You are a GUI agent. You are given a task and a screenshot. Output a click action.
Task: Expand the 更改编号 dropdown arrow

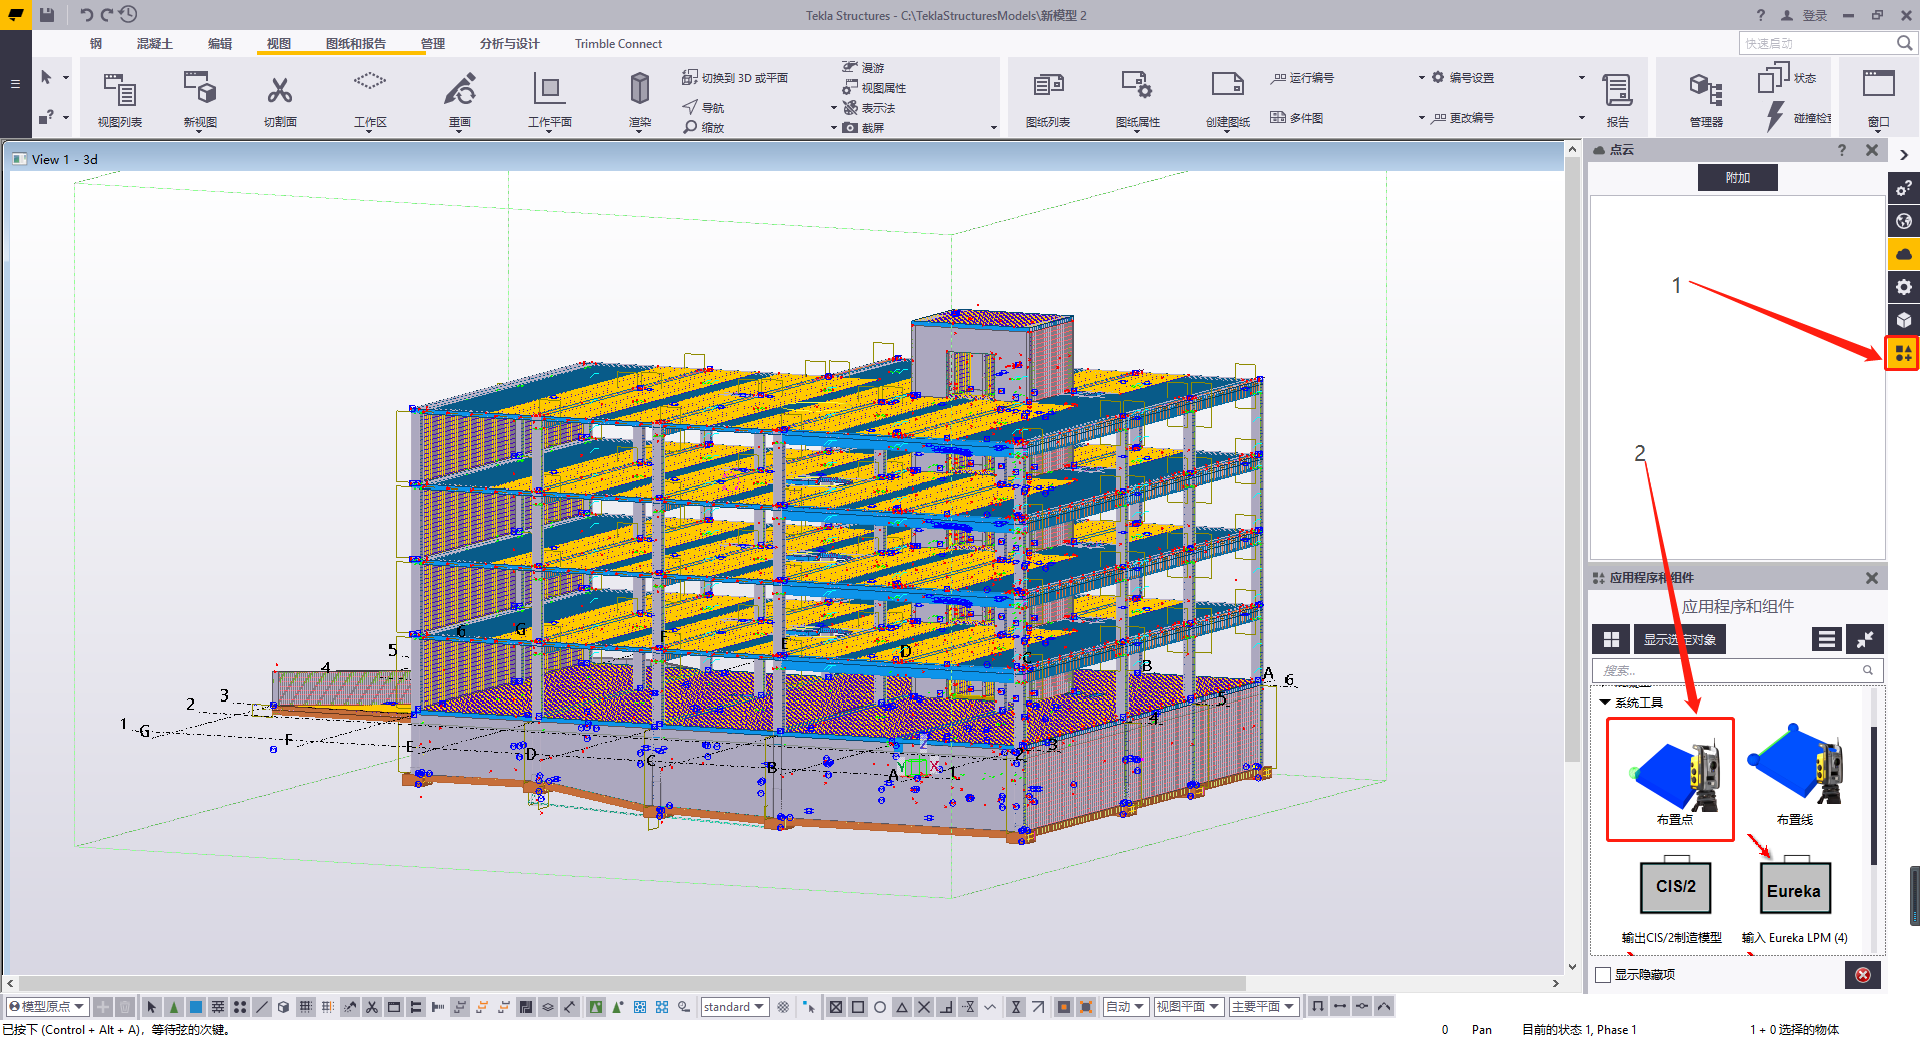[1581, 118]
